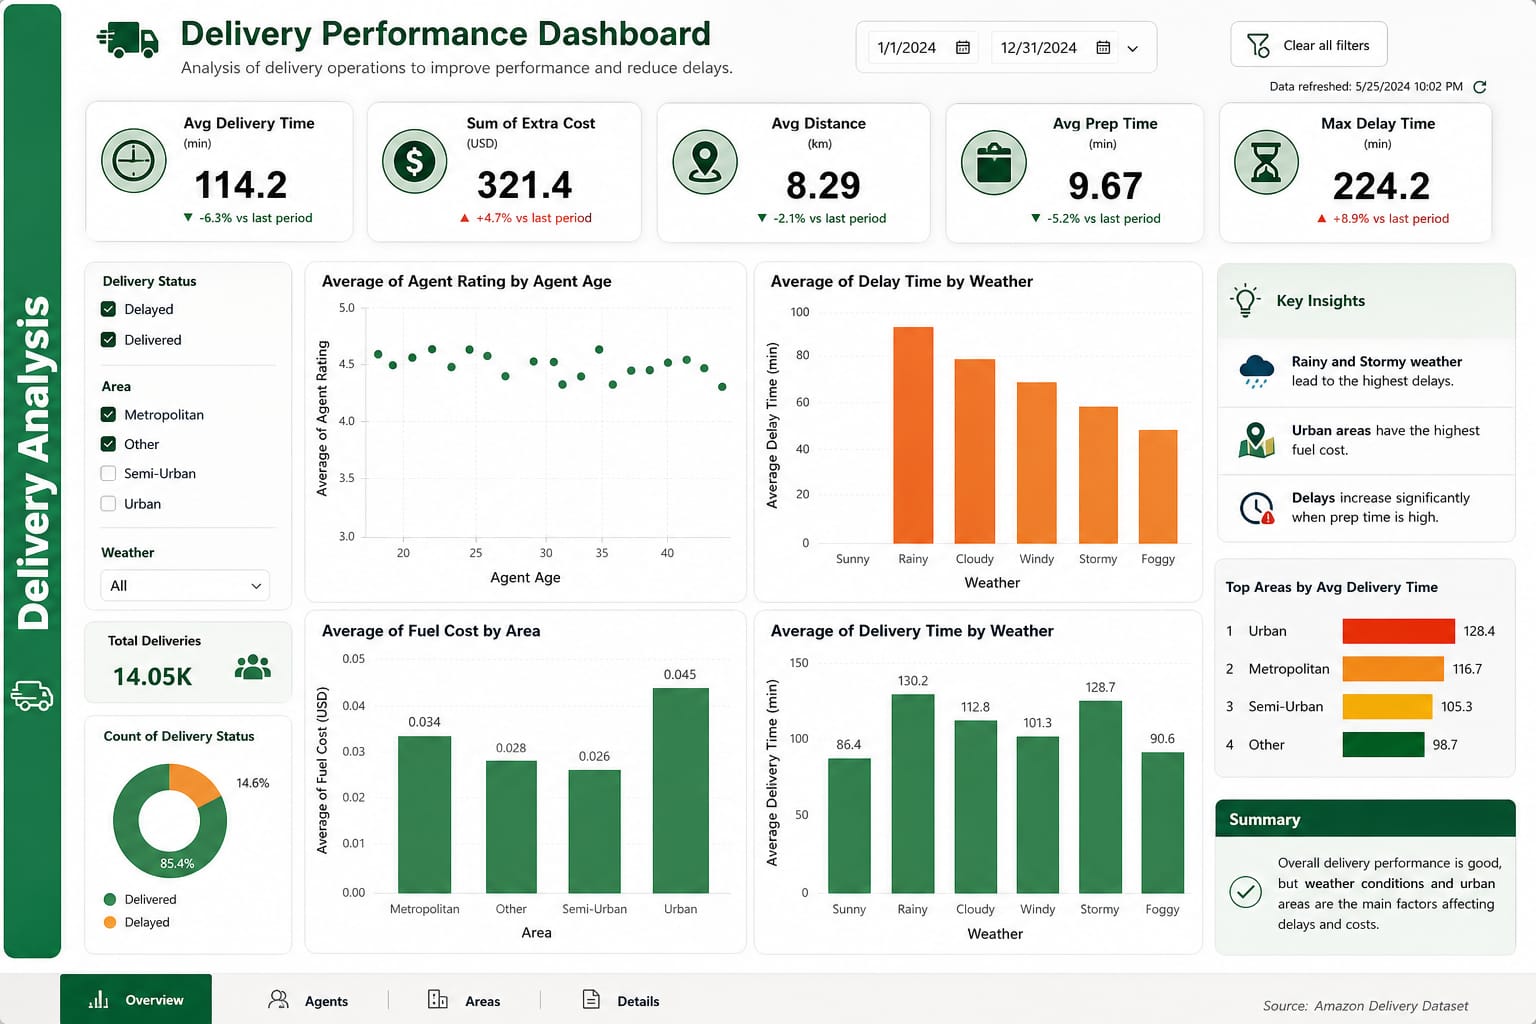1536x1024 pixels.
Task: Click the rain cloud insight icon
Action: 1256,371
